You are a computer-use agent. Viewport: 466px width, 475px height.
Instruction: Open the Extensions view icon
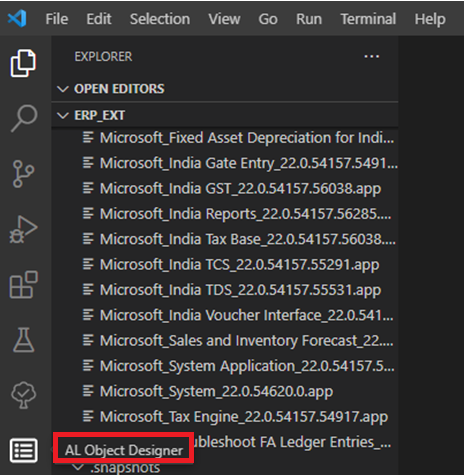[24, 285]
